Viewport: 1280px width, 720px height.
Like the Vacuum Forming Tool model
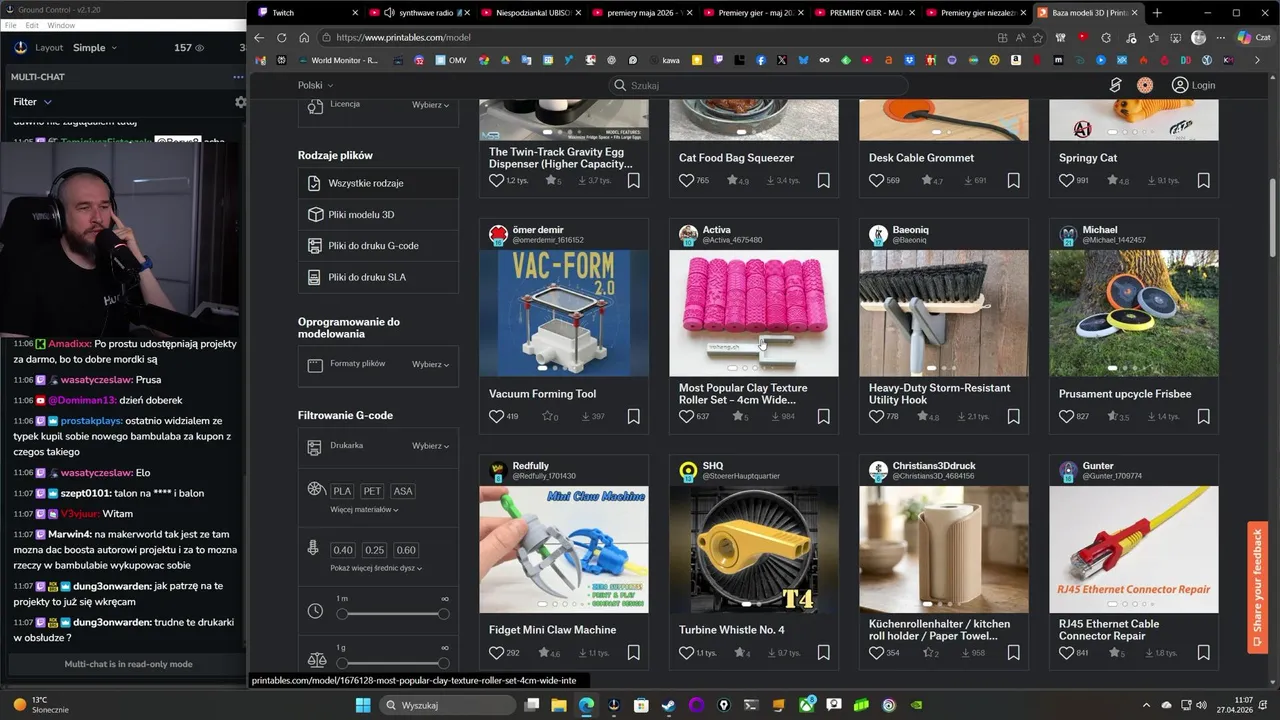pos(496,417)
